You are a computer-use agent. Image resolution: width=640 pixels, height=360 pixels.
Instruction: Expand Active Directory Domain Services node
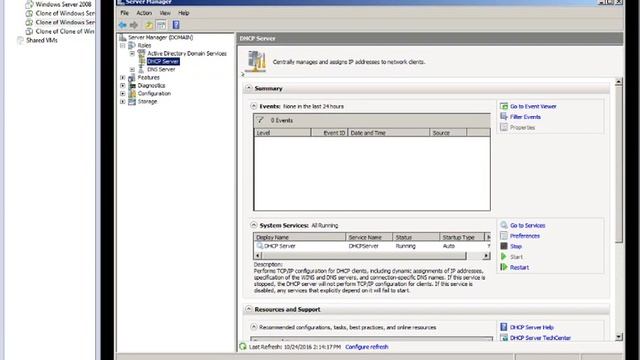pyautogui.click(x=132, y=53)
